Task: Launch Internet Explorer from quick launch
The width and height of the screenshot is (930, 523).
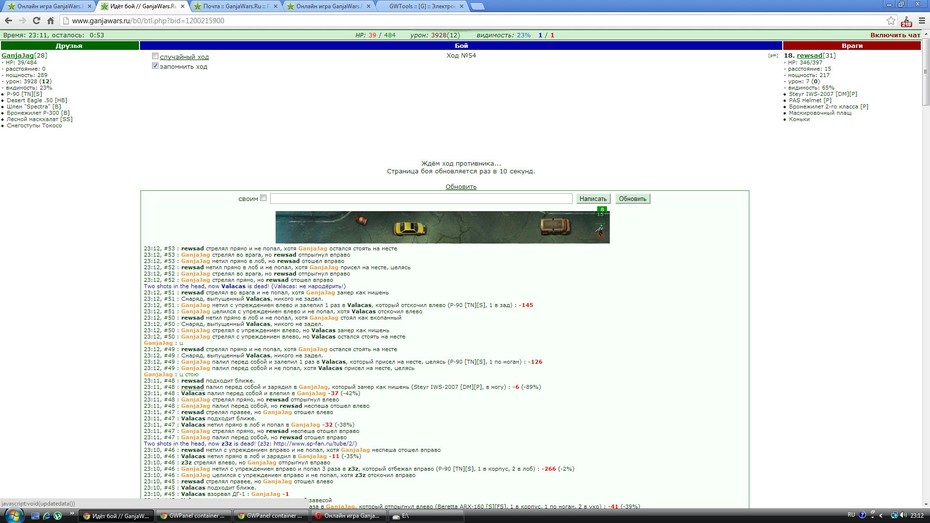Action: (46, 516)
